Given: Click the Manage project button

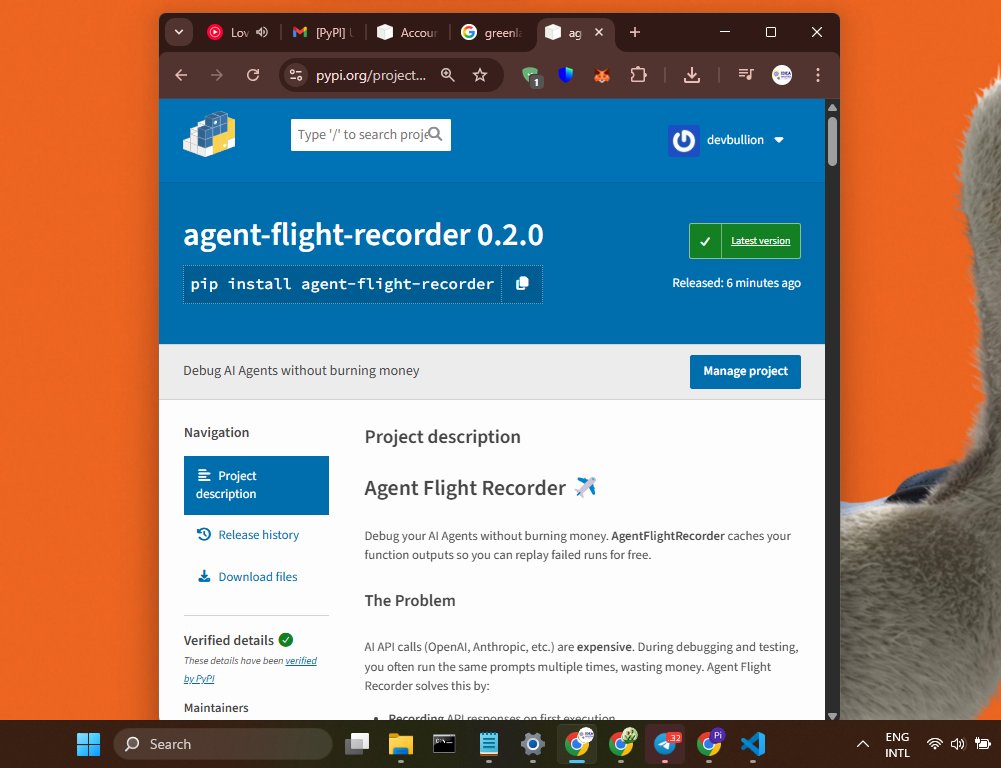Looking at the screenshot, I should (745, 372).
